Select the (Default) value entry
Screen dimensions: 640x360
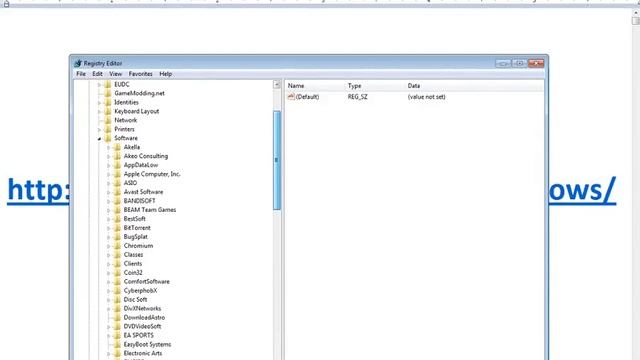click(307, 97)
